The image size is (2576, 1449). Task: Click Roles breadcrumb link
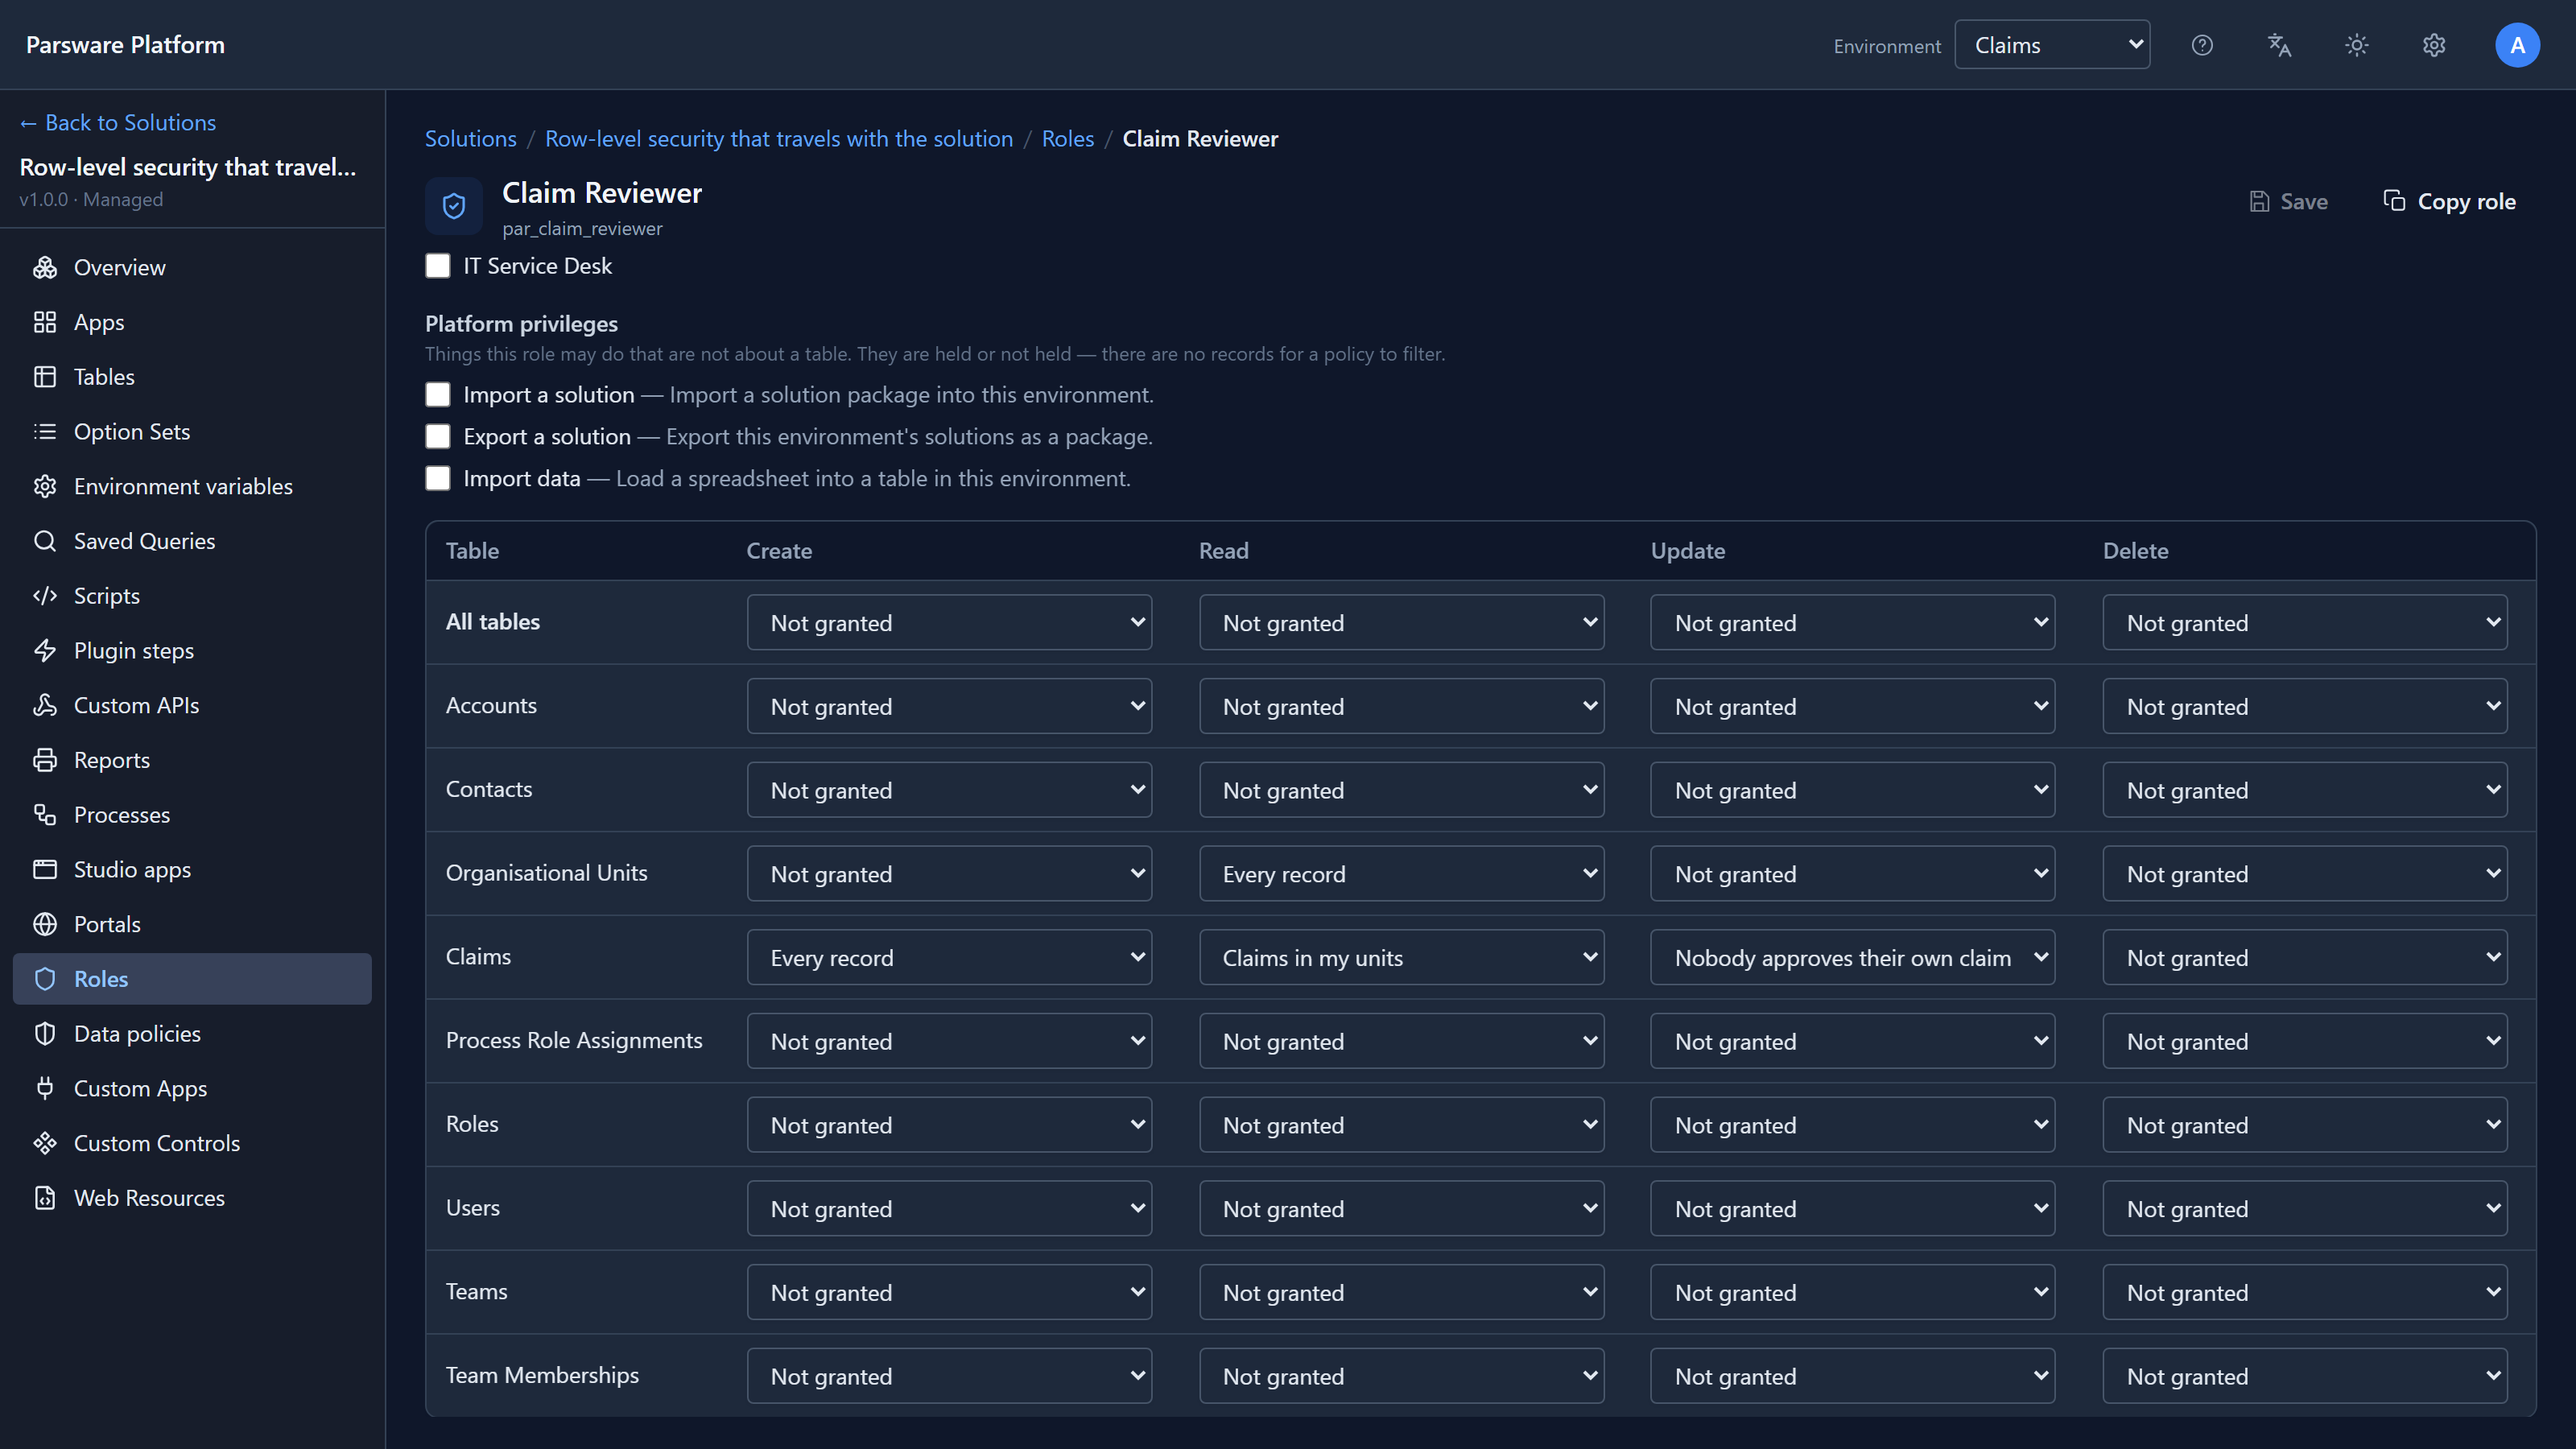pyautogui.click(x=1067, y=139)
